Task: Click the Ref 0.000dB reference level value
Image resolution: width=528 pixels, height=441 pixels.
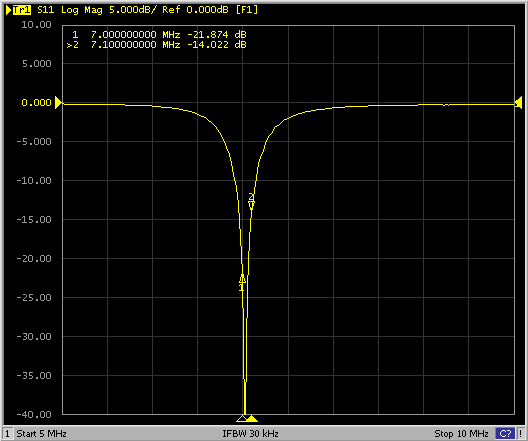Action: (195, 10)
